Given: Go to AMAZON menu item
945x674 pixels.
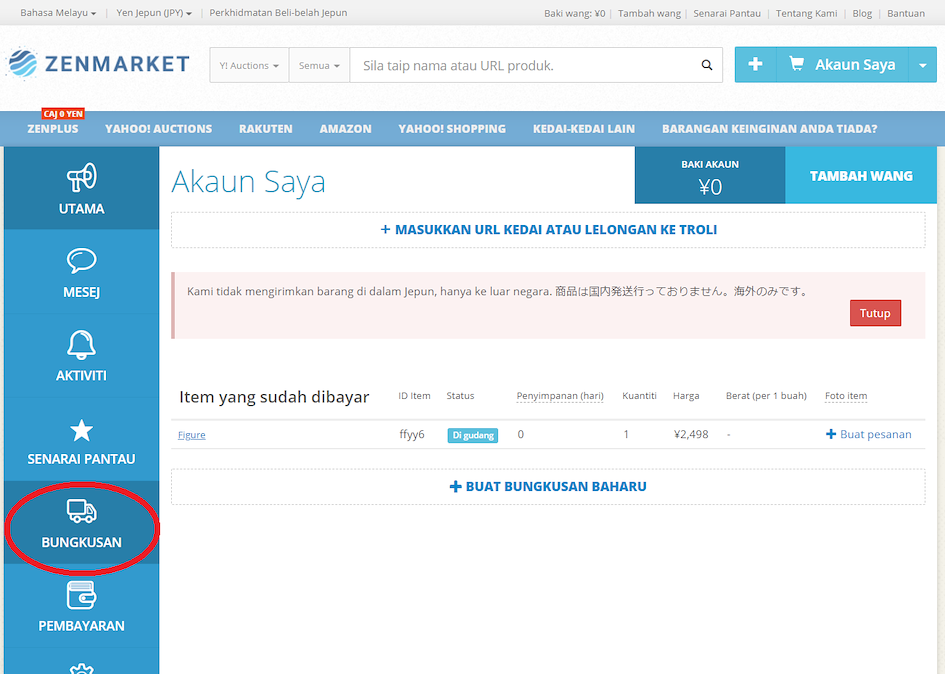Looking at the screenshot, I should coord(345,128).
